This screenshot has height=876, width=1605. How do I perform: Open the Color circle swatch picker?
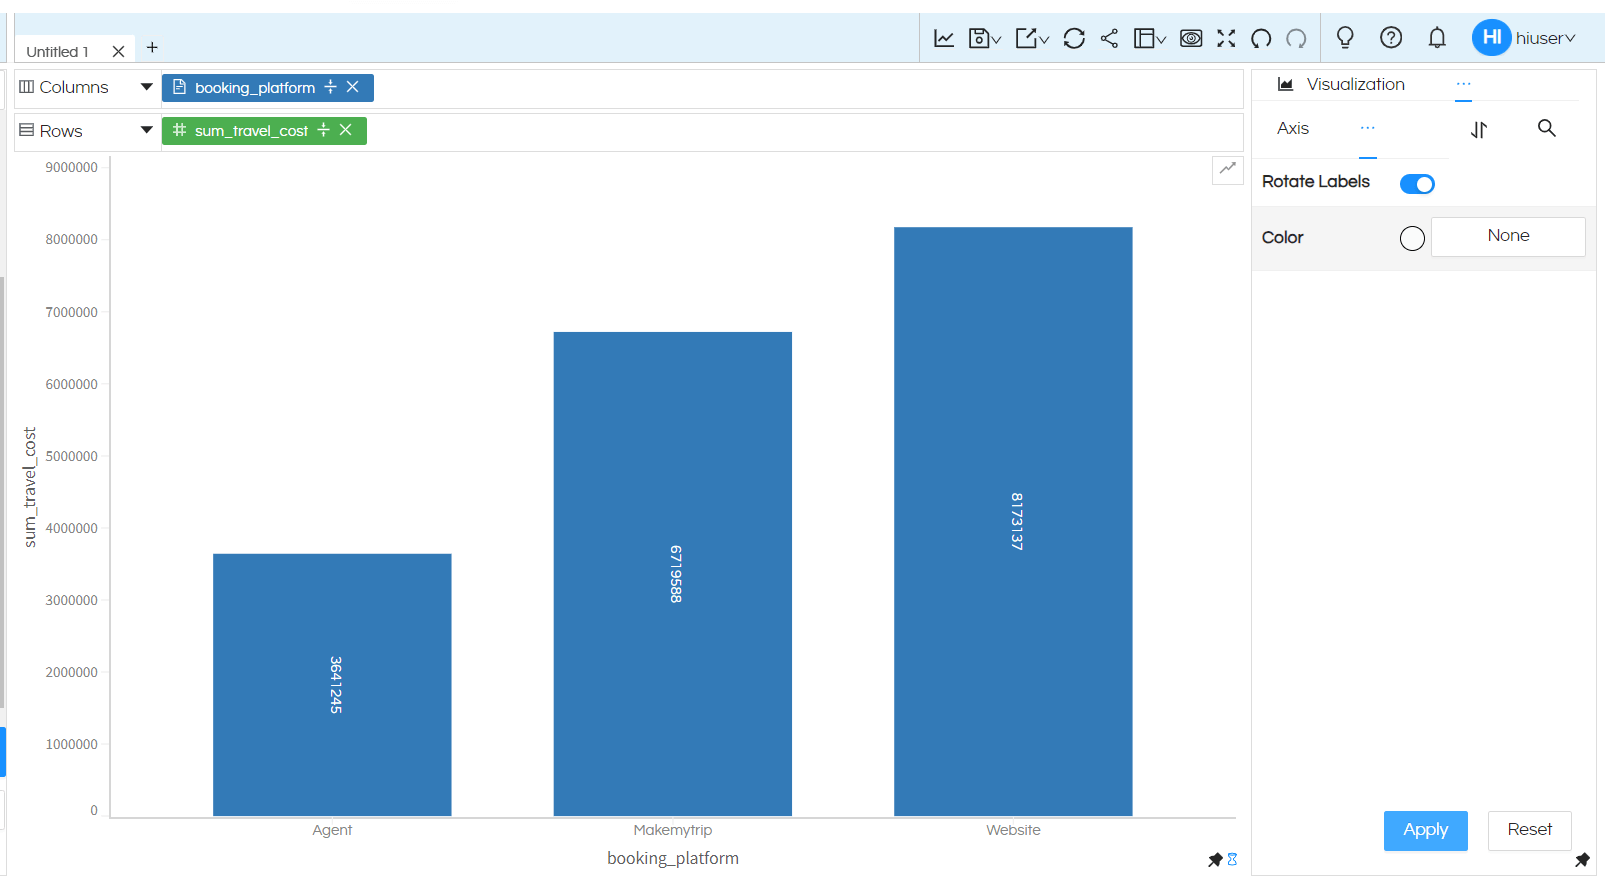(1412, 238)
